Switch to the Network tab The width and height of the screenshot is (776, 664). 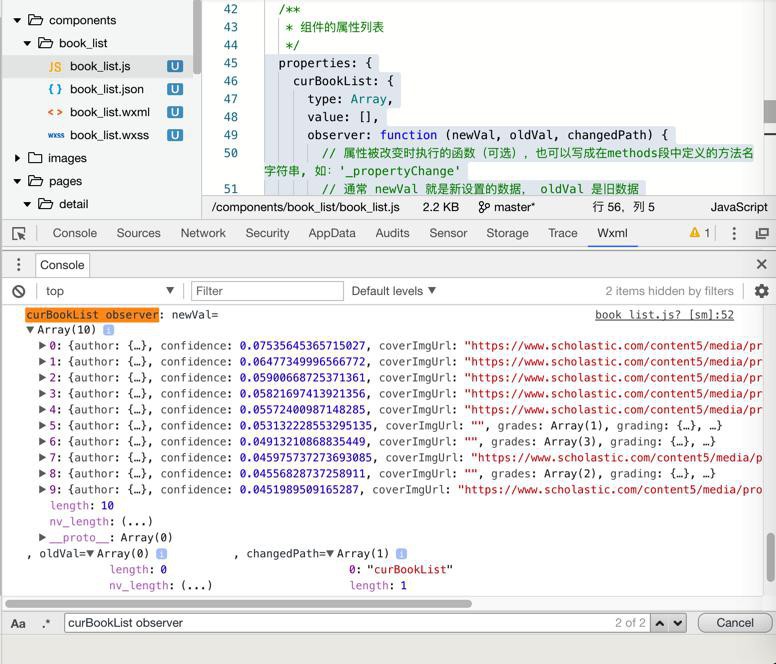point(203,233)
